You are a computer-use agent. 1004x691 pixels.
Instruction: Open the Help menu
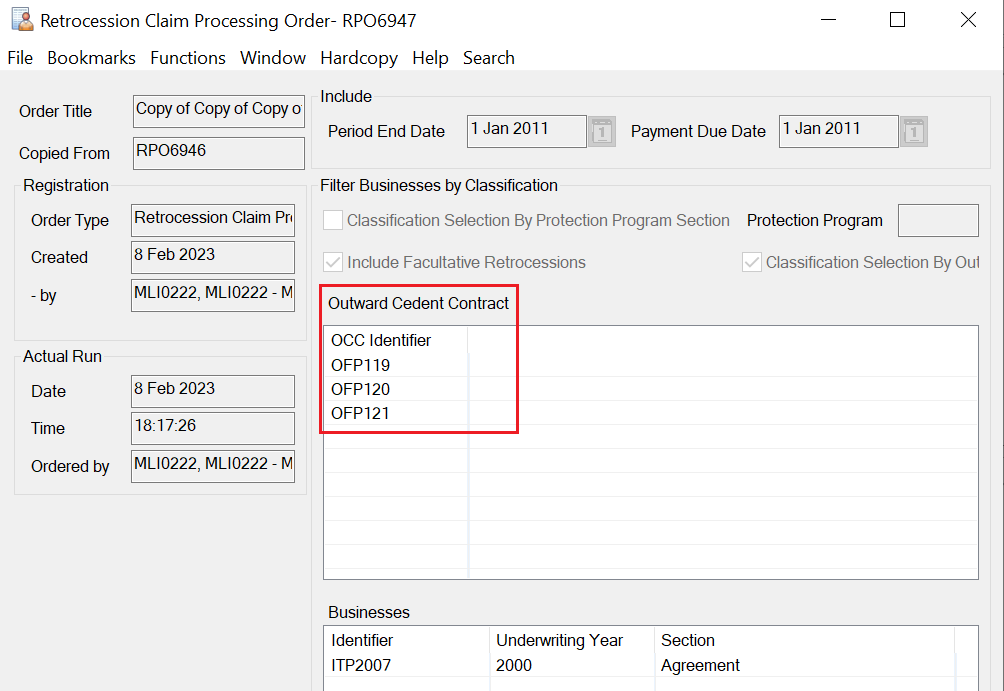coord(430,58)
